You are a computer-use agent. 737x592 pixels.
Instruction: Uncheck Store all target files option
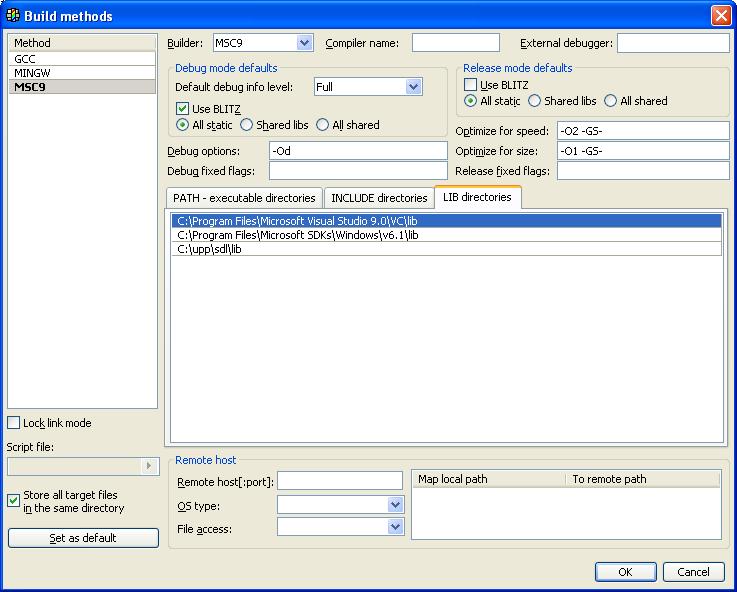click(14, 501)
